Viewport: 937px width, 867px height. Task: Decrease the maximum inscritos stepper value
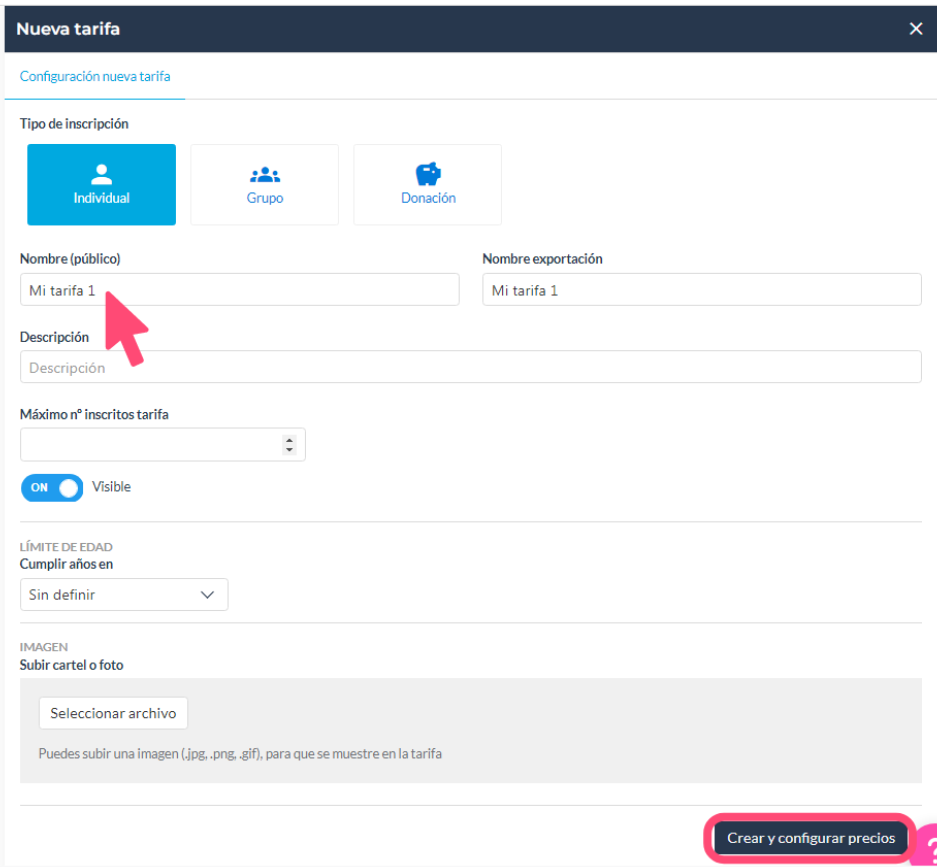pos(289,449)
